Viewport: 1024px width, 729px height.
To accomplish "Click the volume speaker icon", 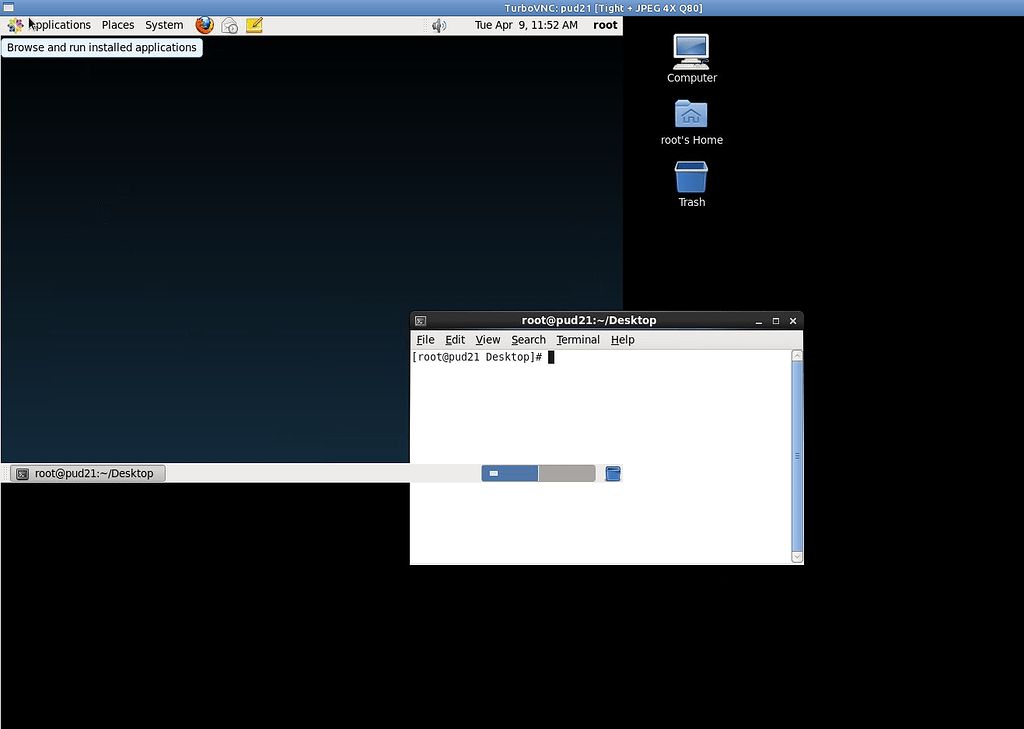I will tap(438, 25).
